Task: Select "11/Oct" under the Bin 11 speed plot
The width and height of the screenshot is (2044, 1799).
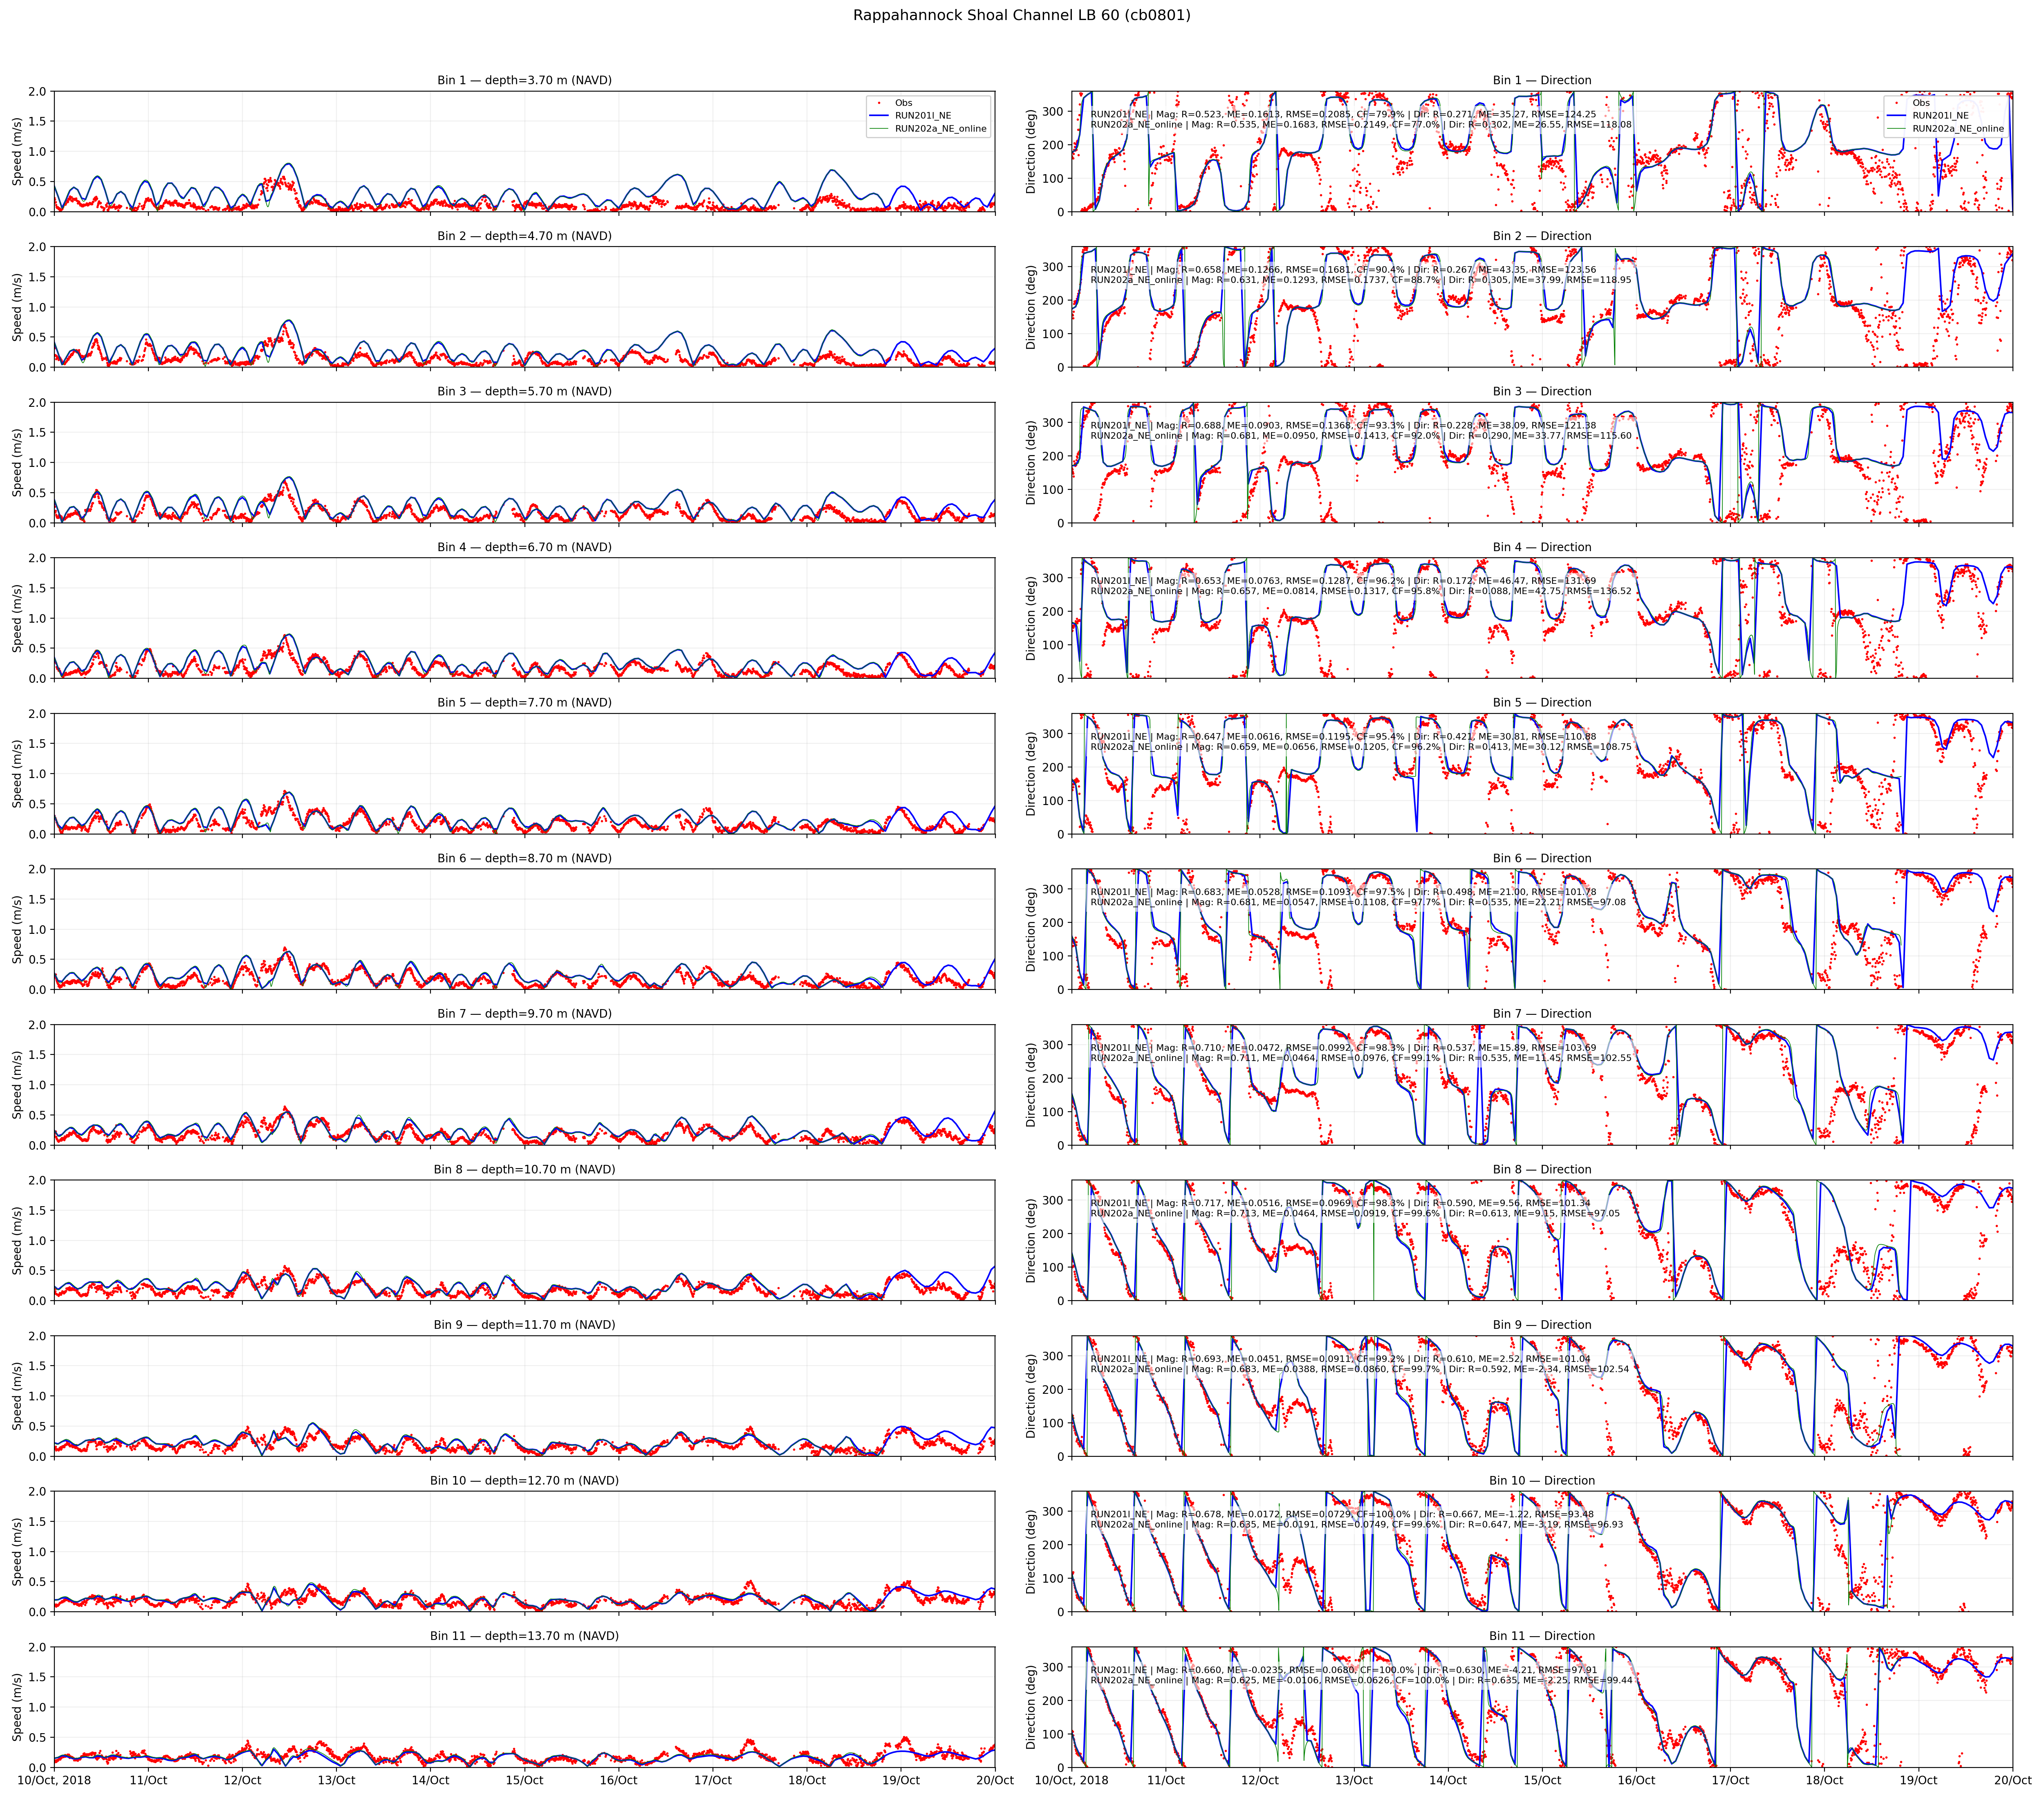Action: (x=148, y=1781)
